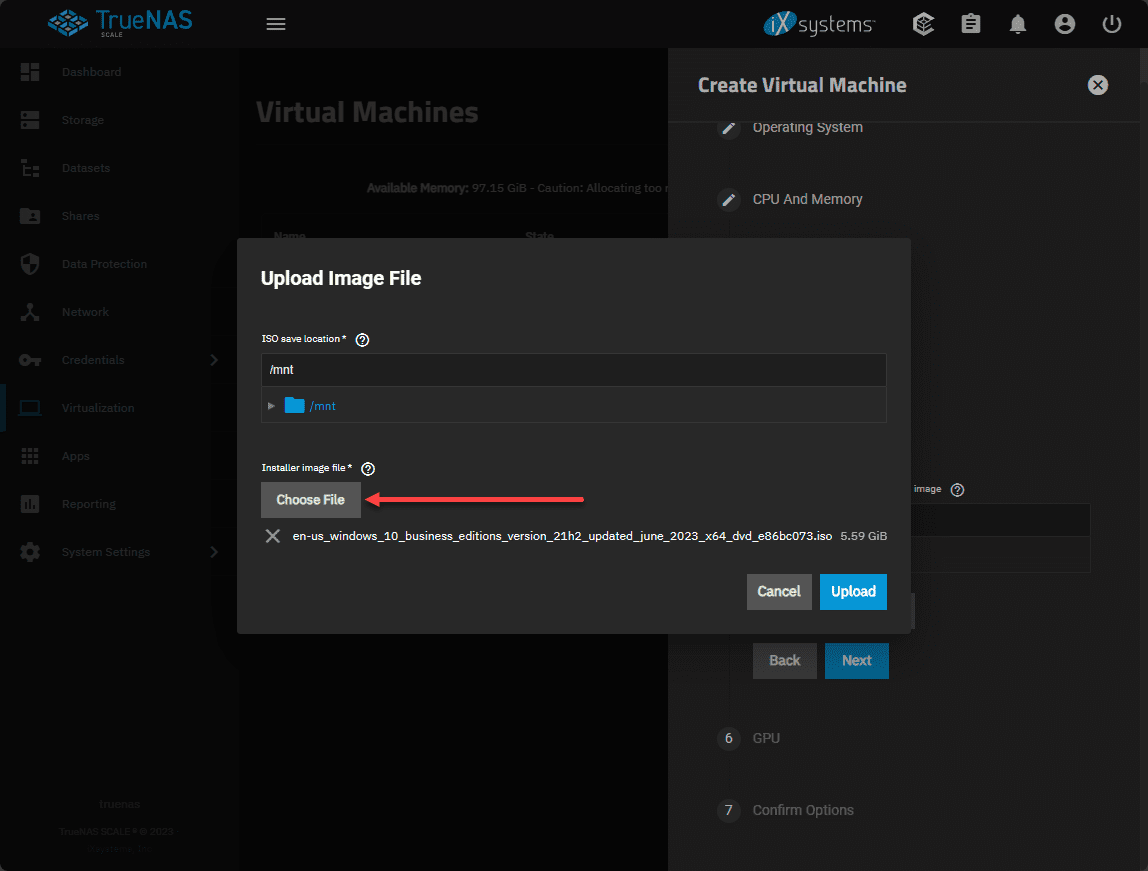The height and width of the screenshot is (871, 1148).
Task: Click the blue Upload button
Action: [853, 591]
